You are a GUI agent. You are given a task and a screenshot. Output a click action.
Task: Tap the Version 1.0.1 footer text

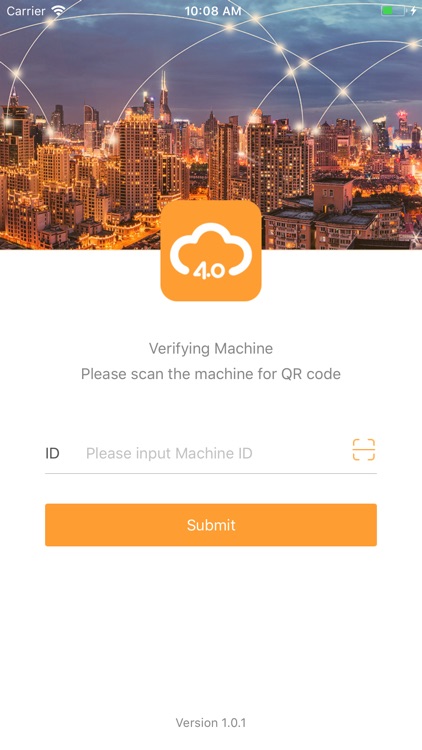pos(211,722)
